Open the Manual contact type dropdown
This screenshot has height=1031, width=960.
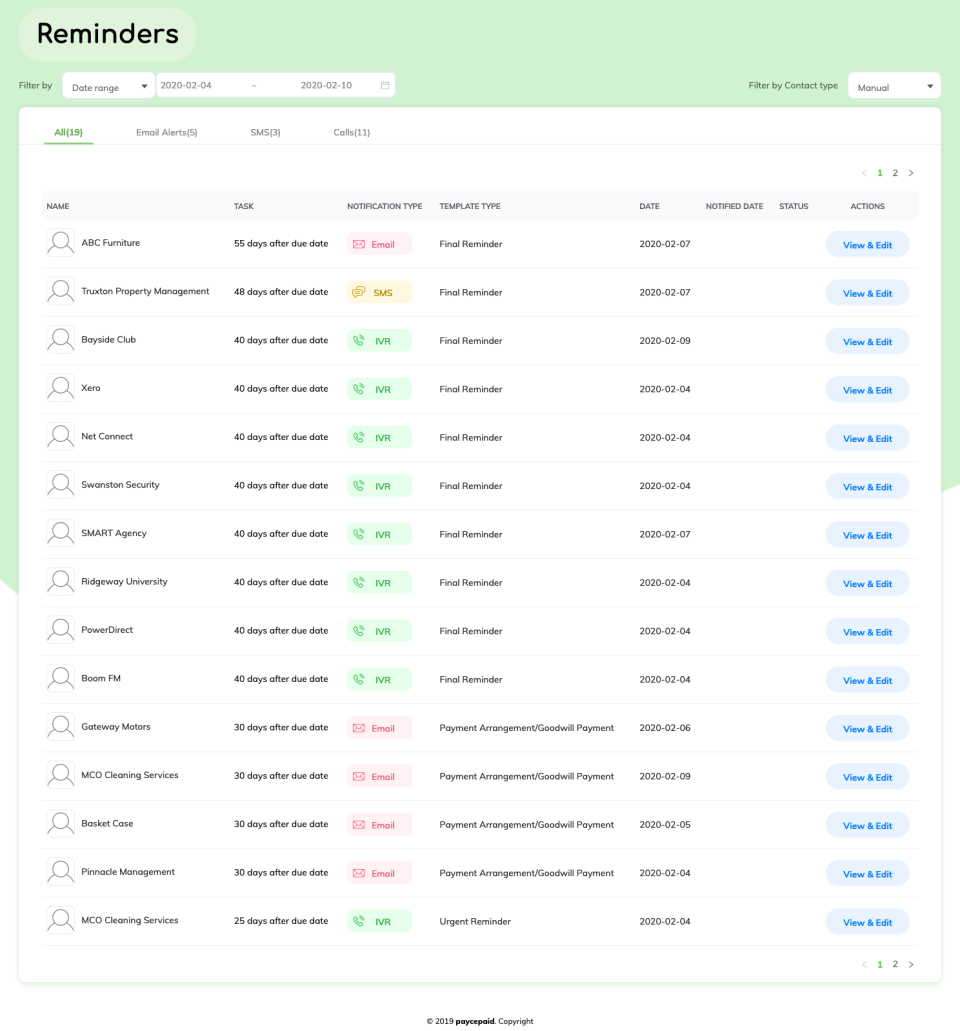pos(894,85)
